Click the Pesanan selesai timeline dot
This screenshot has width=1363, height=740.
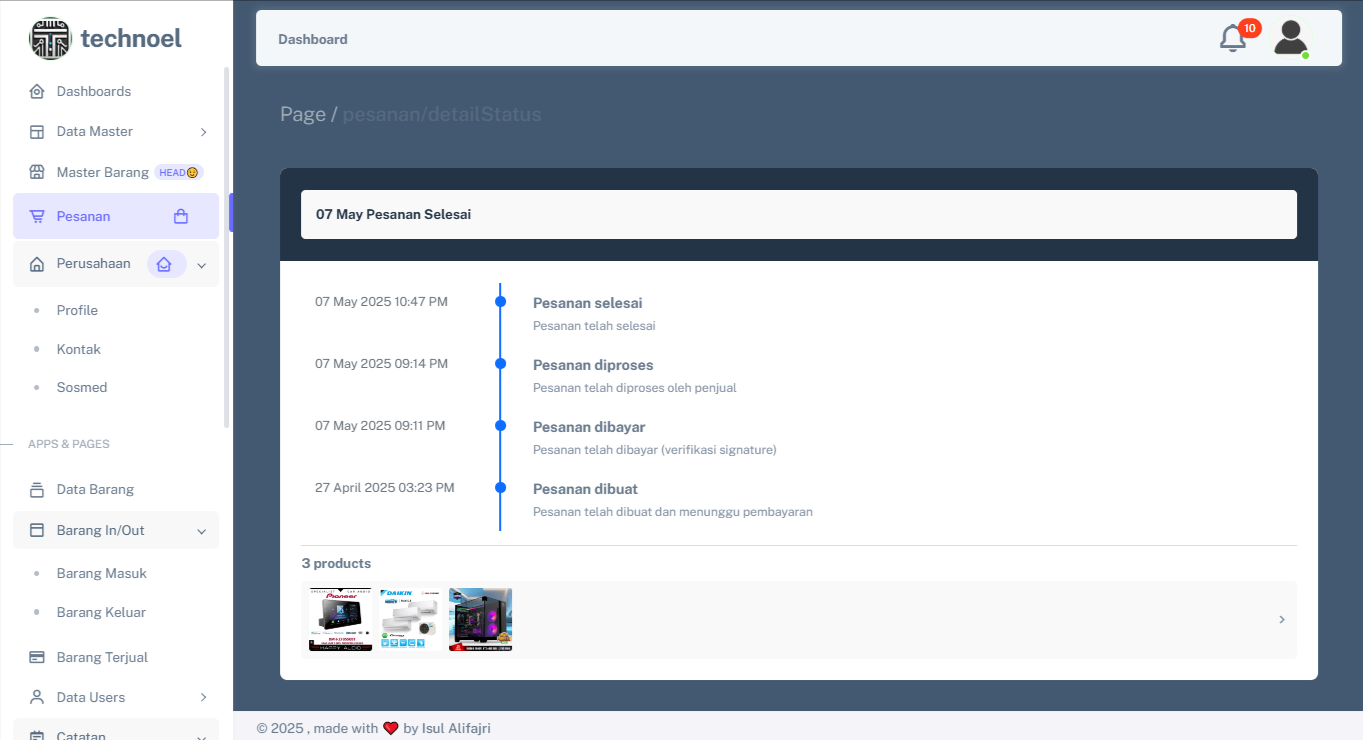click(500, 302)
